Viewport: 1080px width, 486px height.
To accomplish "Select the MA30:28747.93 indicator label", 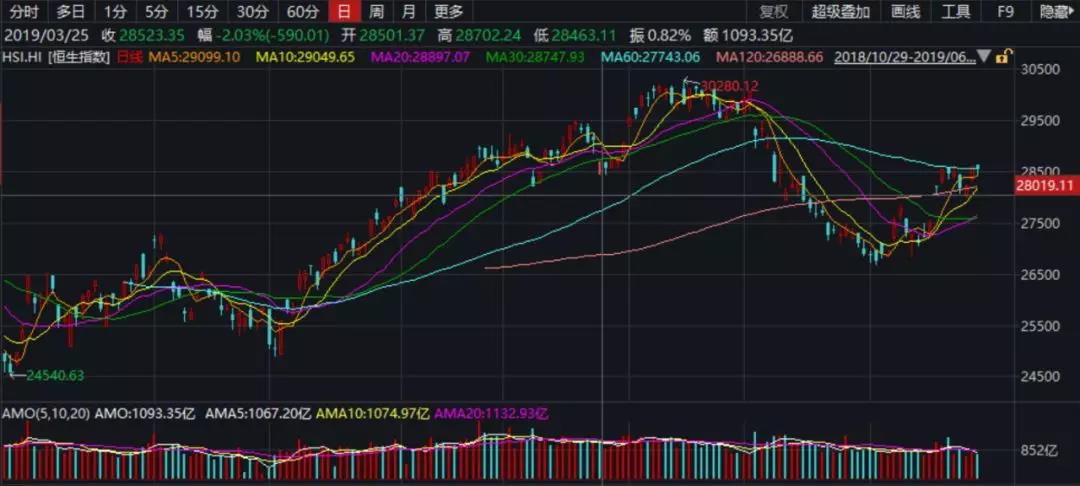I will tap(535, 57).
